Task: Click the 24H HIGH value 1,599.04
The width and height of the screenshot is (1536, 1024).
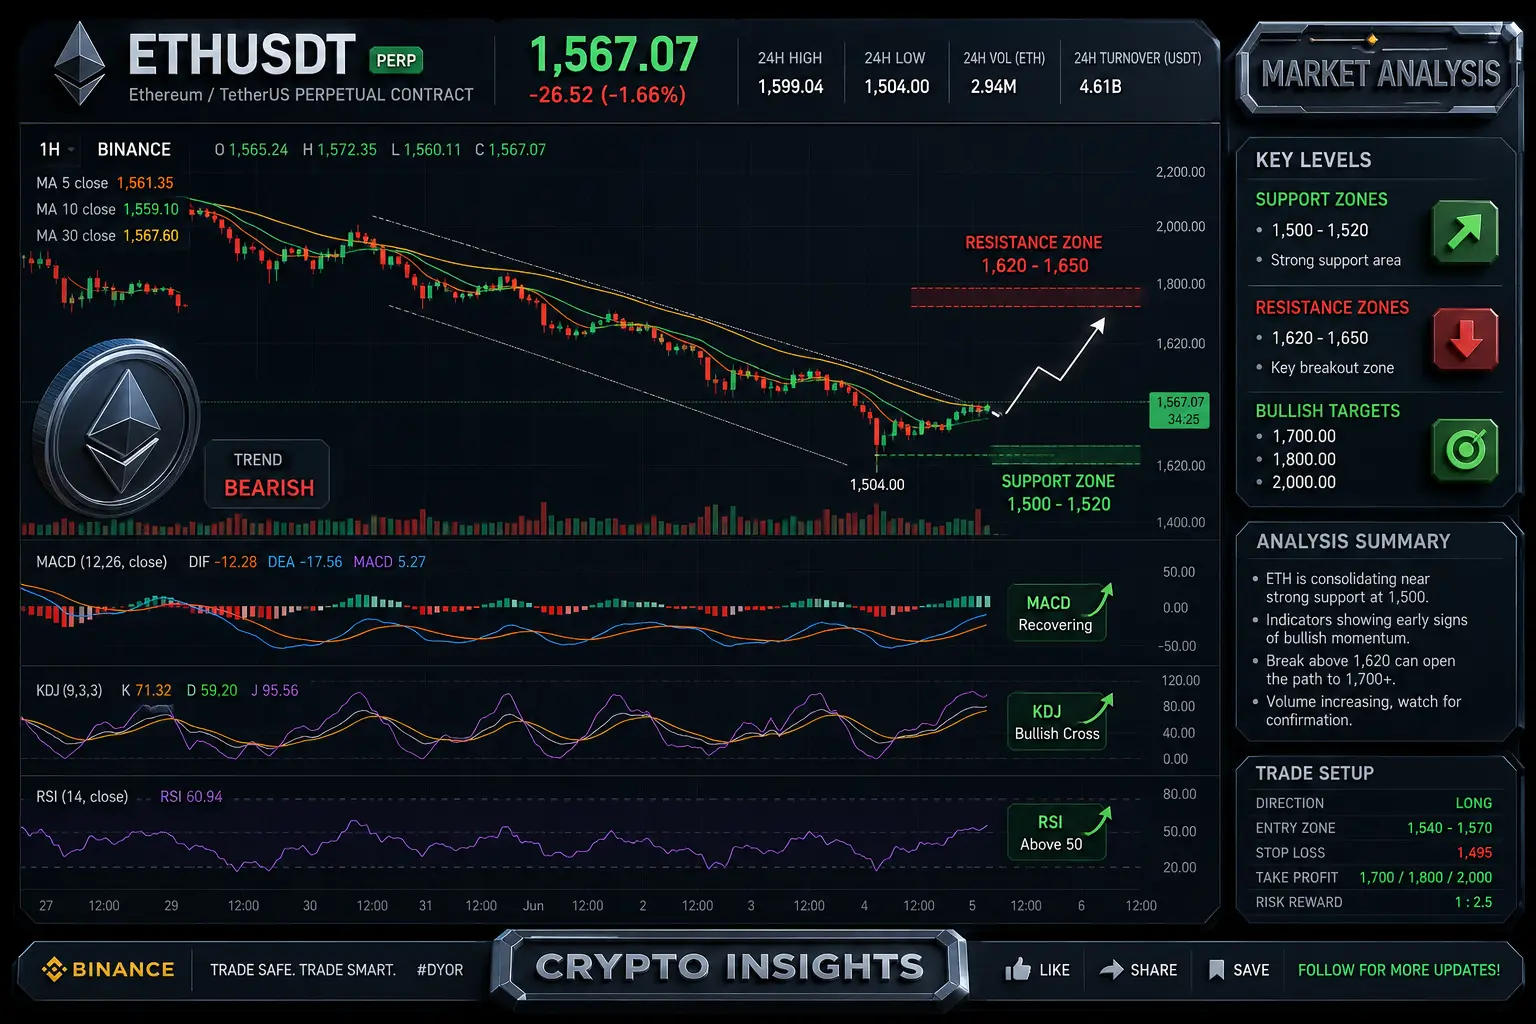Action: coord(790,87)
